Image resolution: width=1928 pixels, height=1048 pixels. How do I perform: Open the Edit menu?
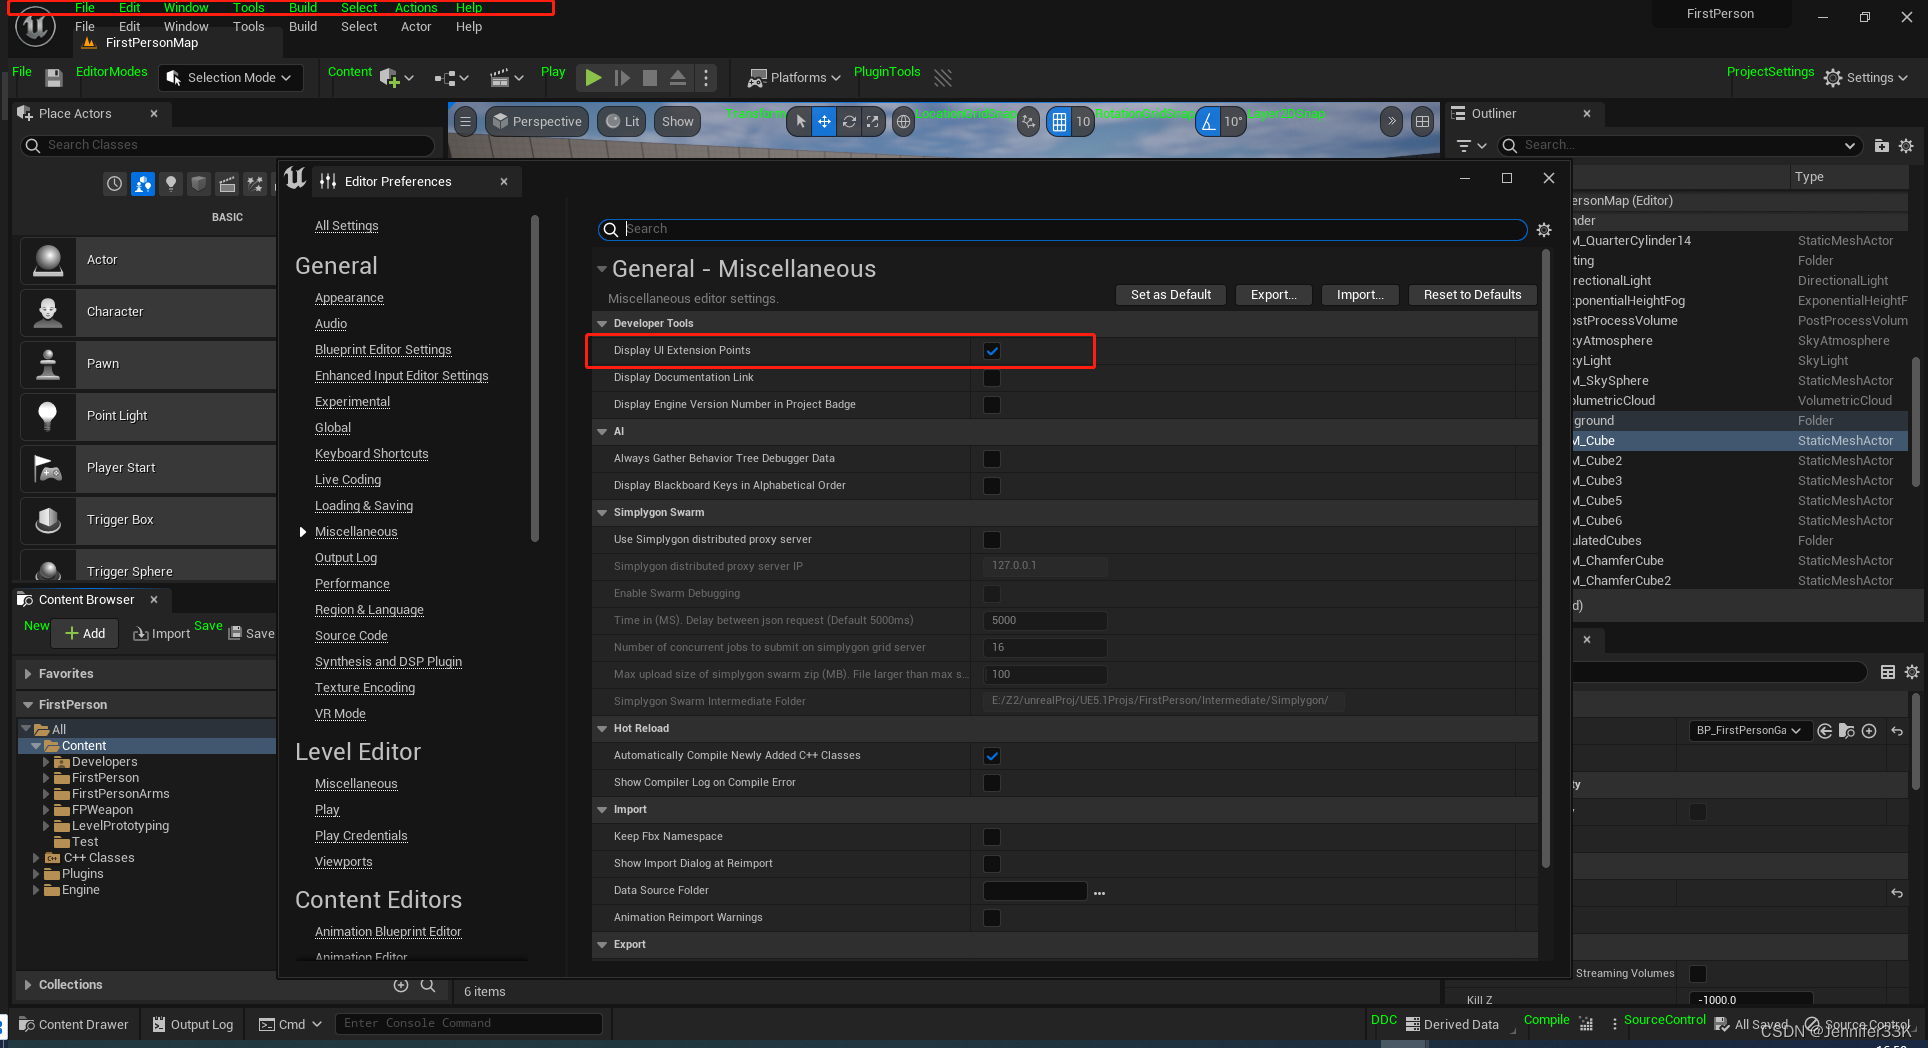(x=128, y=26)
